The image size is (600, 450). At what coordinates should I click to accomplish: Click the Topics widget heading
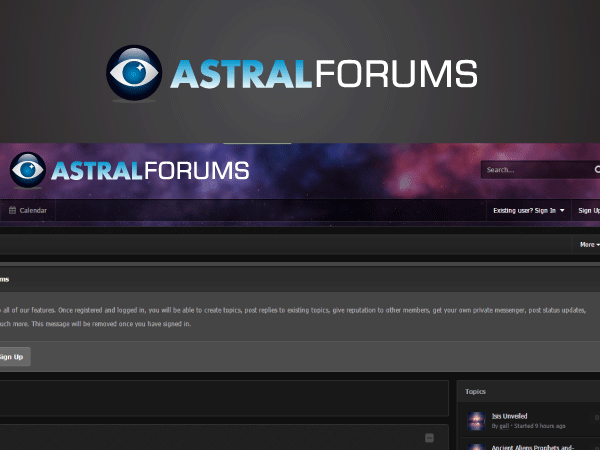coord(475,391)
